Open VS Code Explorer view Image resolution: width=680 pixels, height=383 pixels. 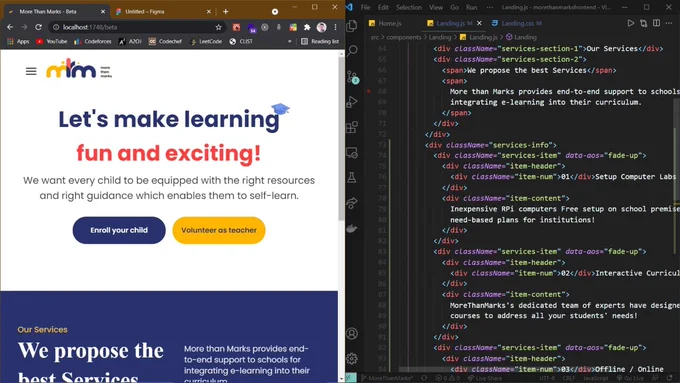tap(352, 26)
